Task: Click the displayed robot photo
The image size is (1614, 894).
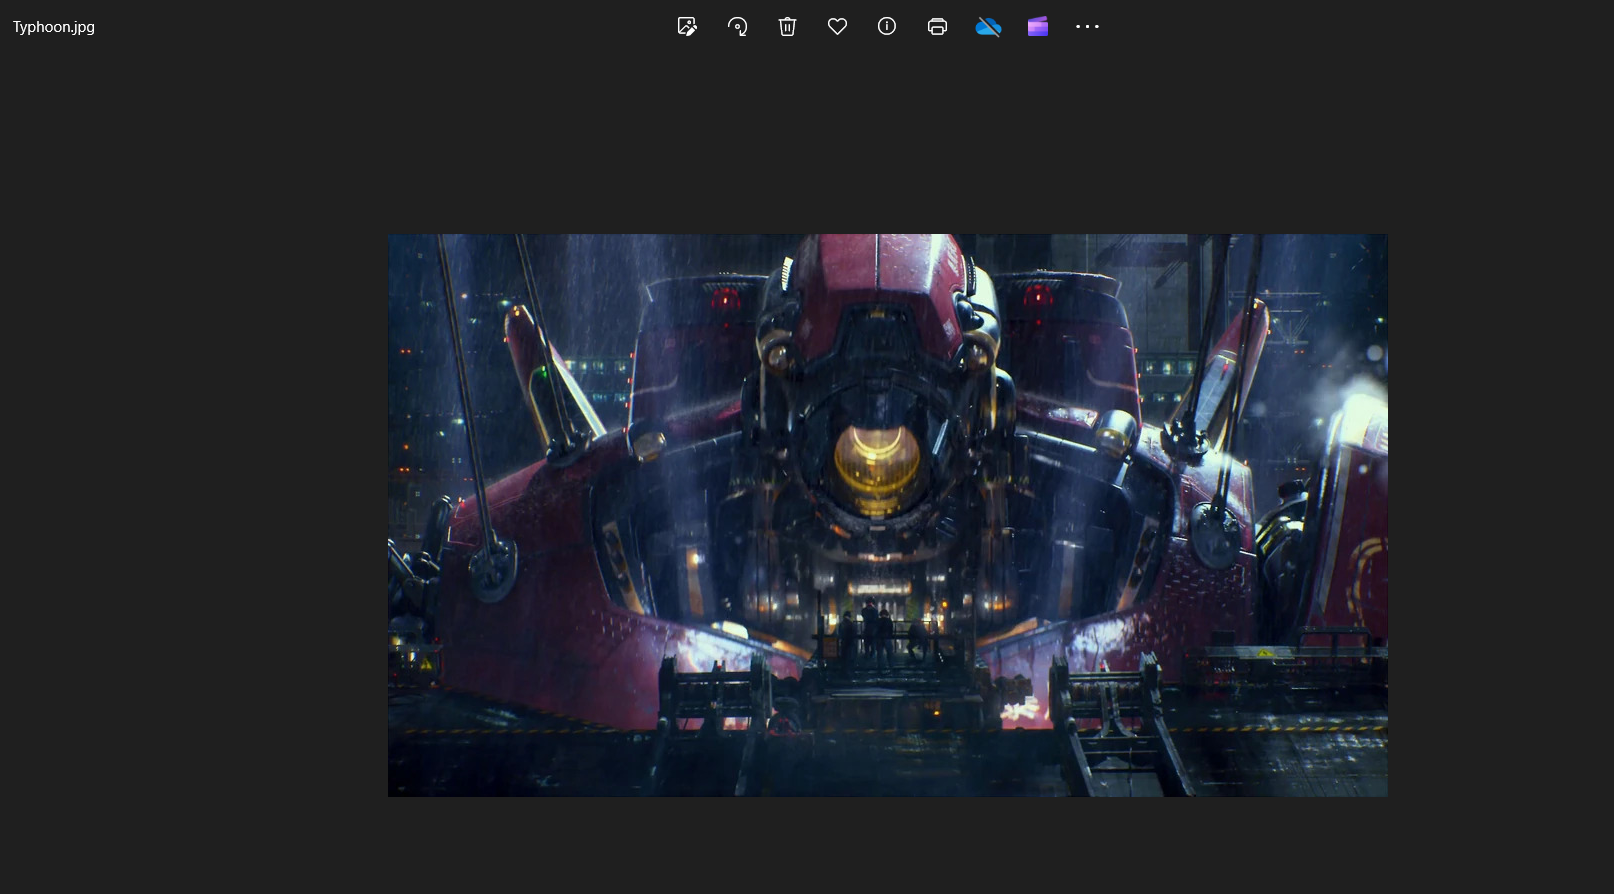Action: tap(888, 515)
